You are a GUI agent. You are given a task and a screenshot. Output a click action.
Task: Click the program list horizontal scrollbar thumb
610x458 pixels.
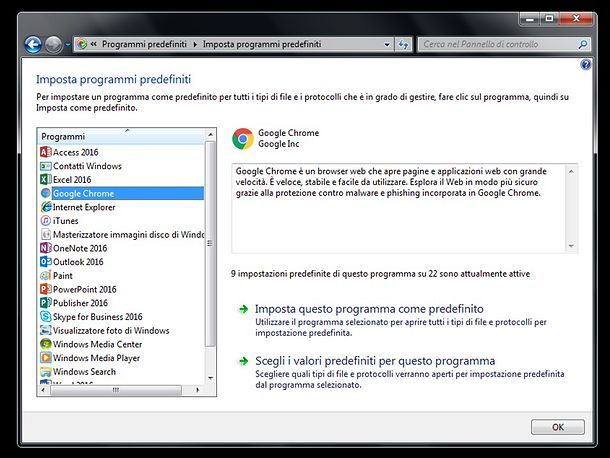116,390
